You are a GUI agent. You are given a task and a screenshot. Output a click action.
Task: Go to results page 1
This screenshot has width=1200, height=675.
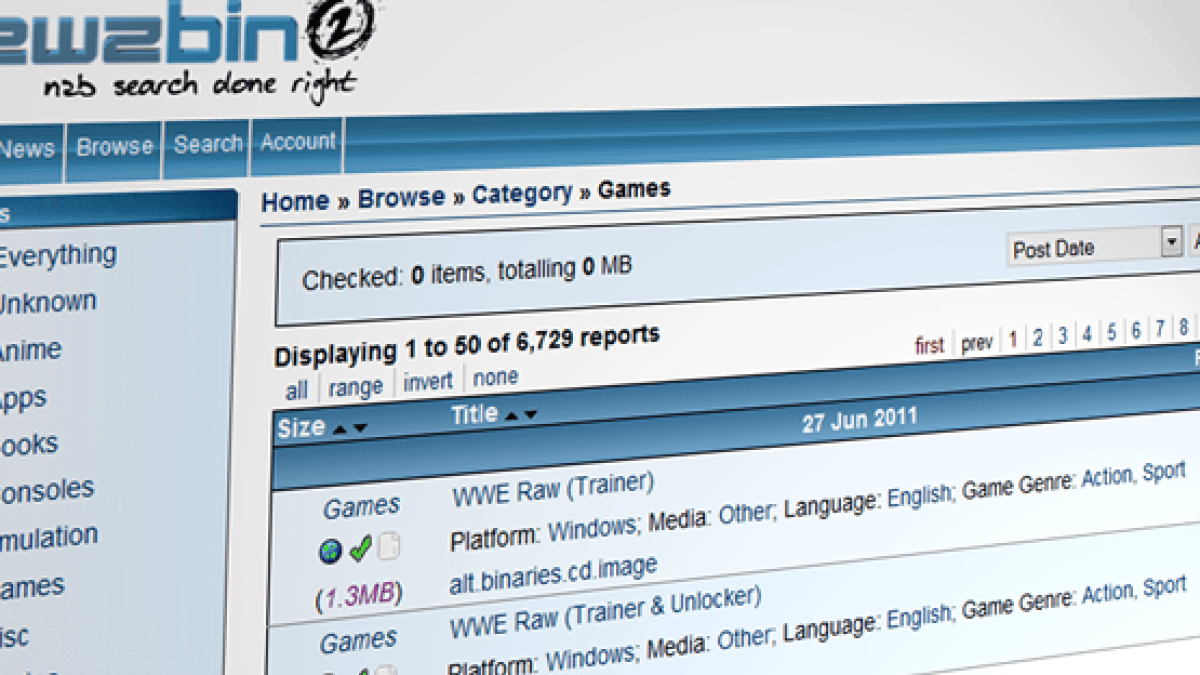pos(1012,340)
